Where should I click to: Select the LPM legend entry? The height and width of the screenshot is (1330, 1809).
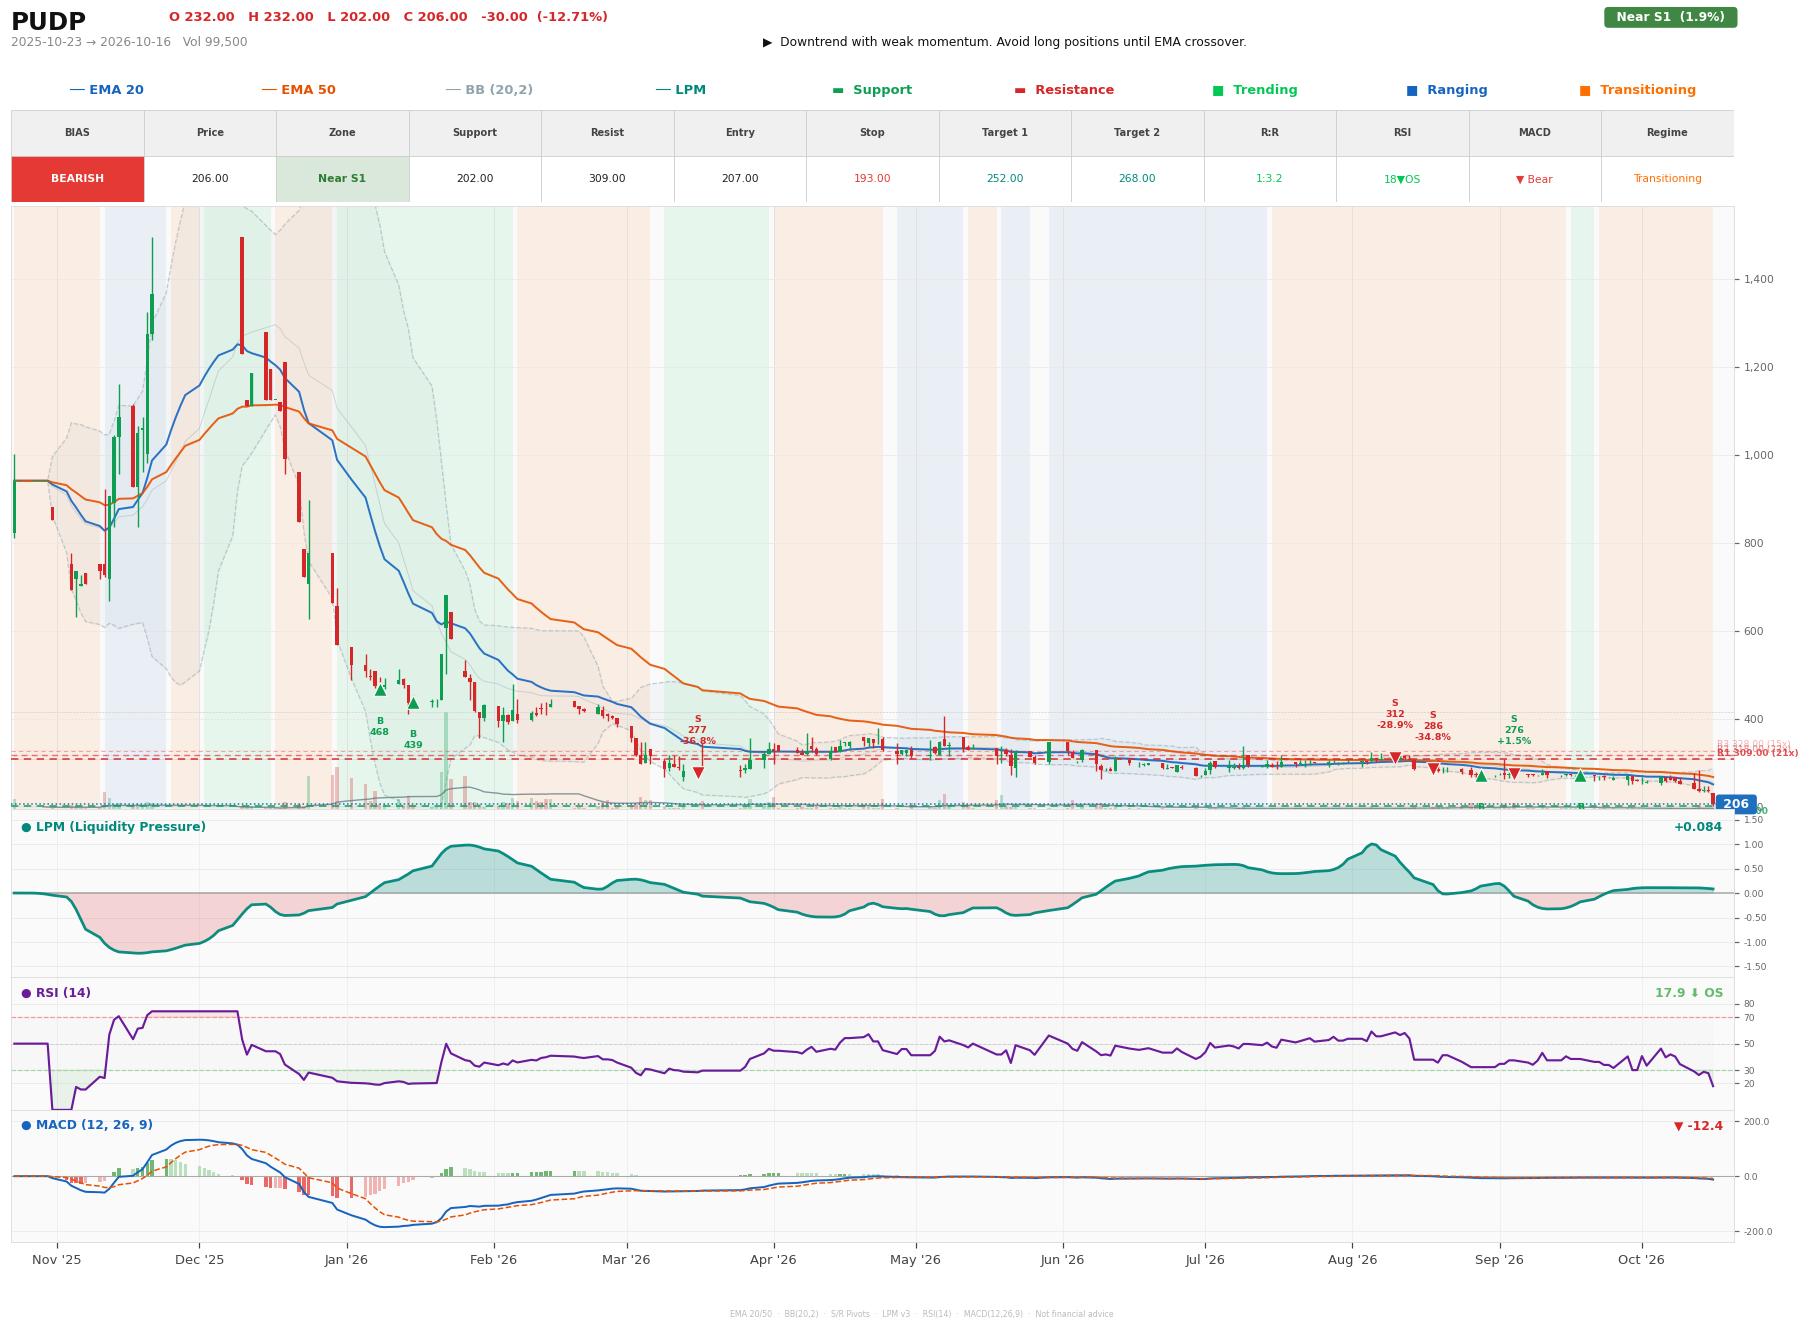(680, 90)
